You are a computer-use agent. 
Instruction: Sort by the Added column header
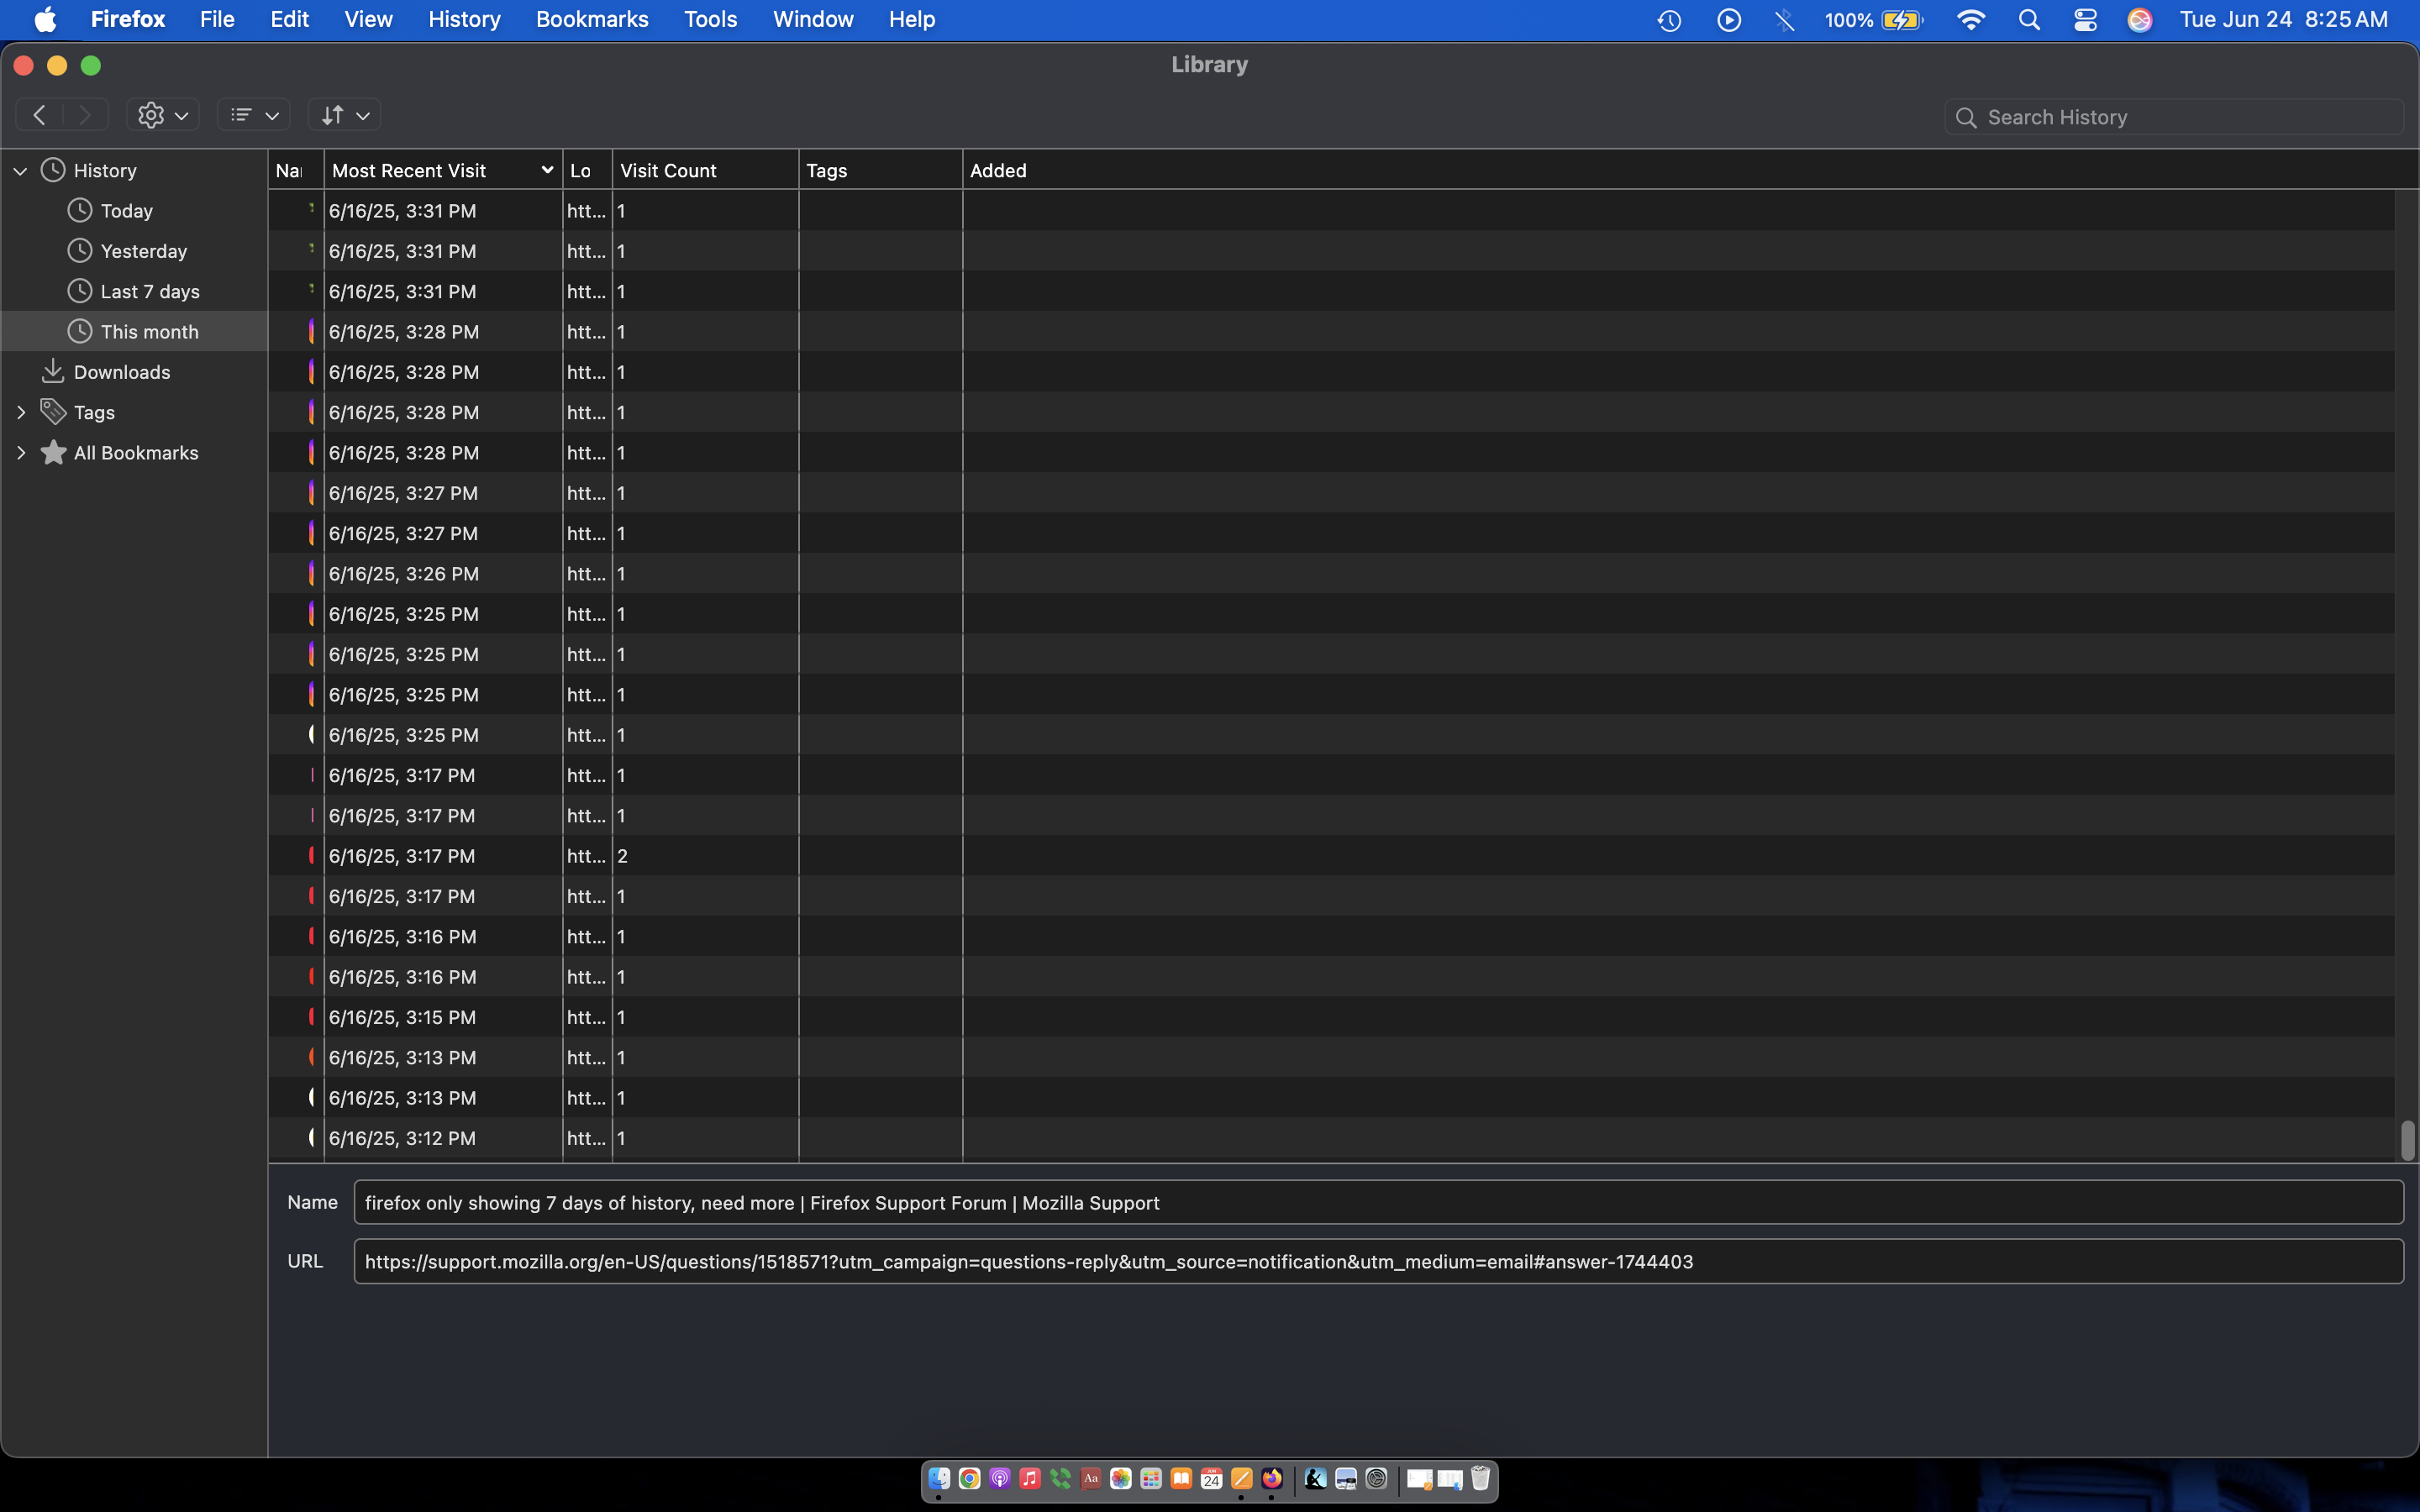click(1690, 171)
